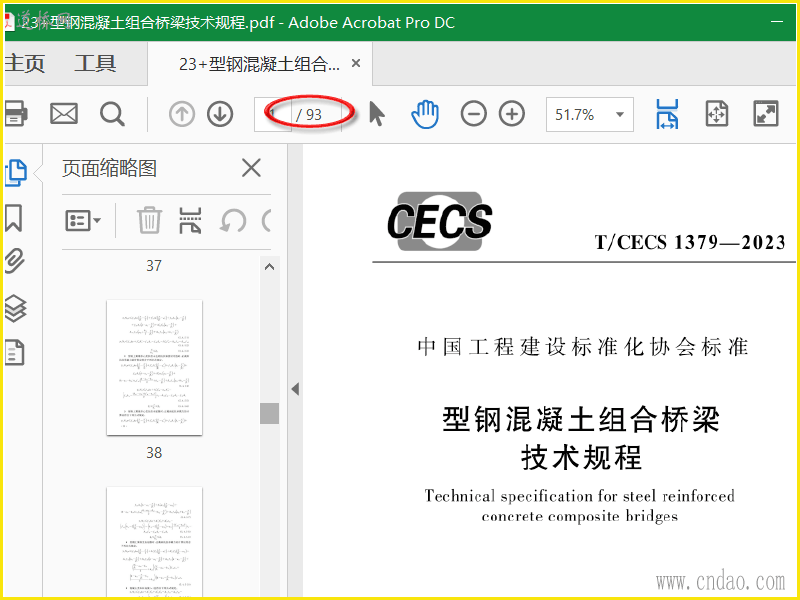The height and width of the screenshot is (600, 800).
Task: Select the 23+型钢混凝土组合 document tab
Action: (259, 64)
